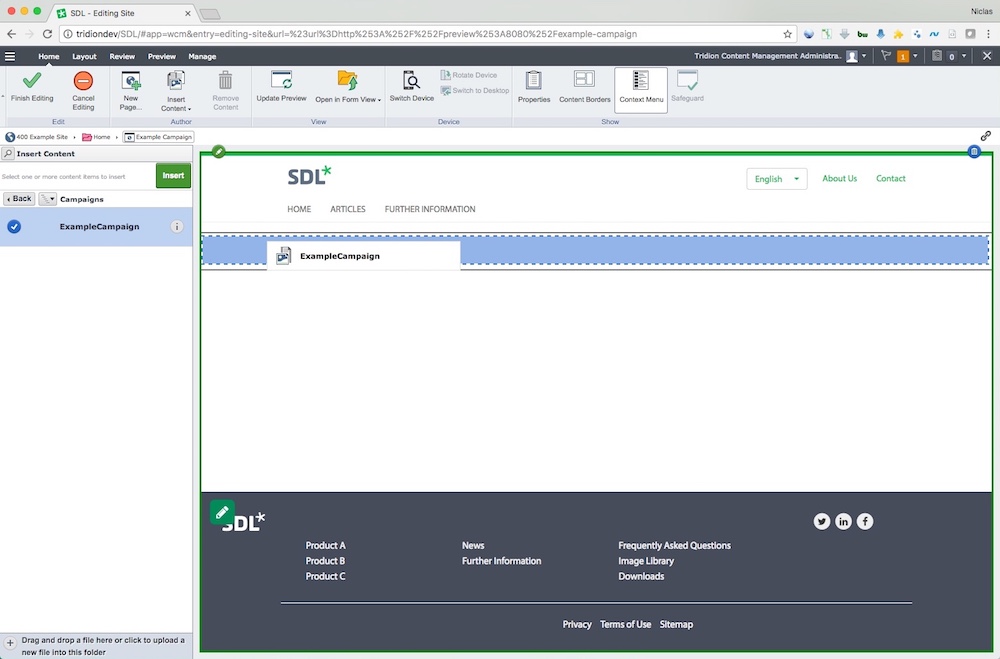Open the Manage ribbon tab
This screenshot has height=659, width=1000.
click(202, 57)
